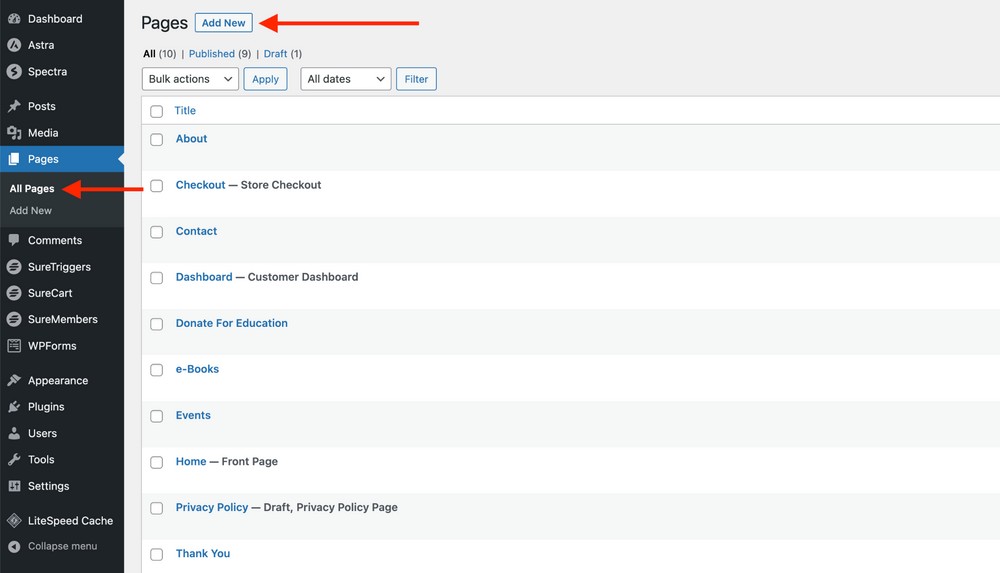Open the Bulk actions dropdown
Viewport: 1000px width, 573px height.
pyautogui.click(x=190, y=79)
